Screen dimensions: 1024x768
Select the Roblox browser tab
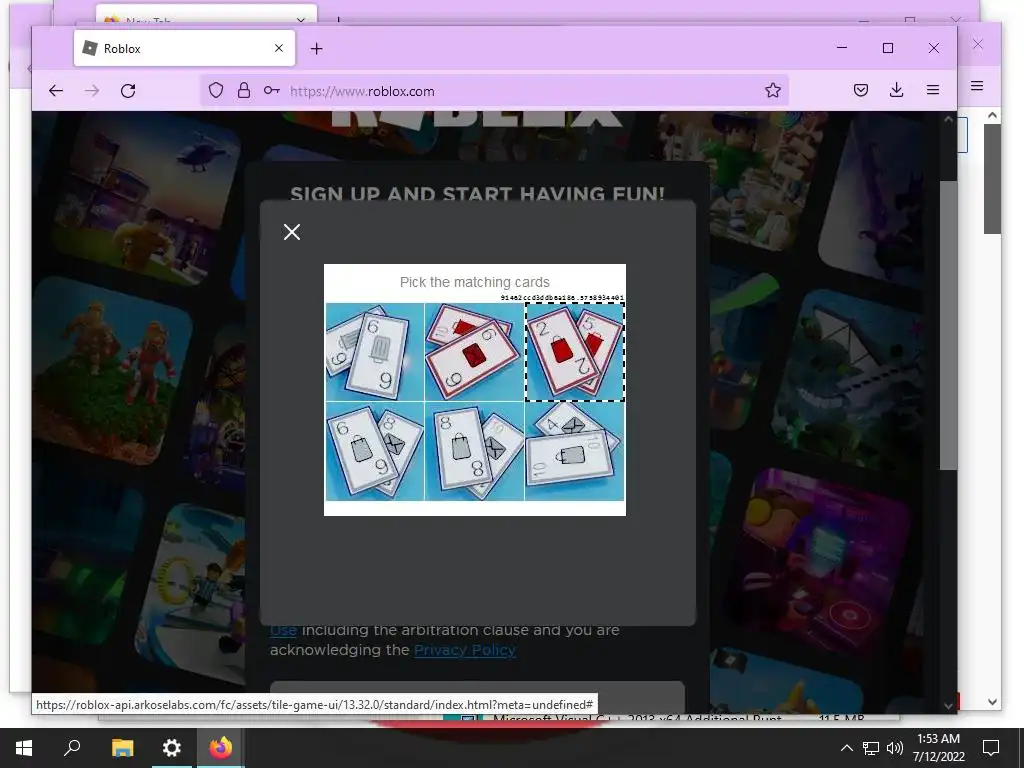point(184,48)
